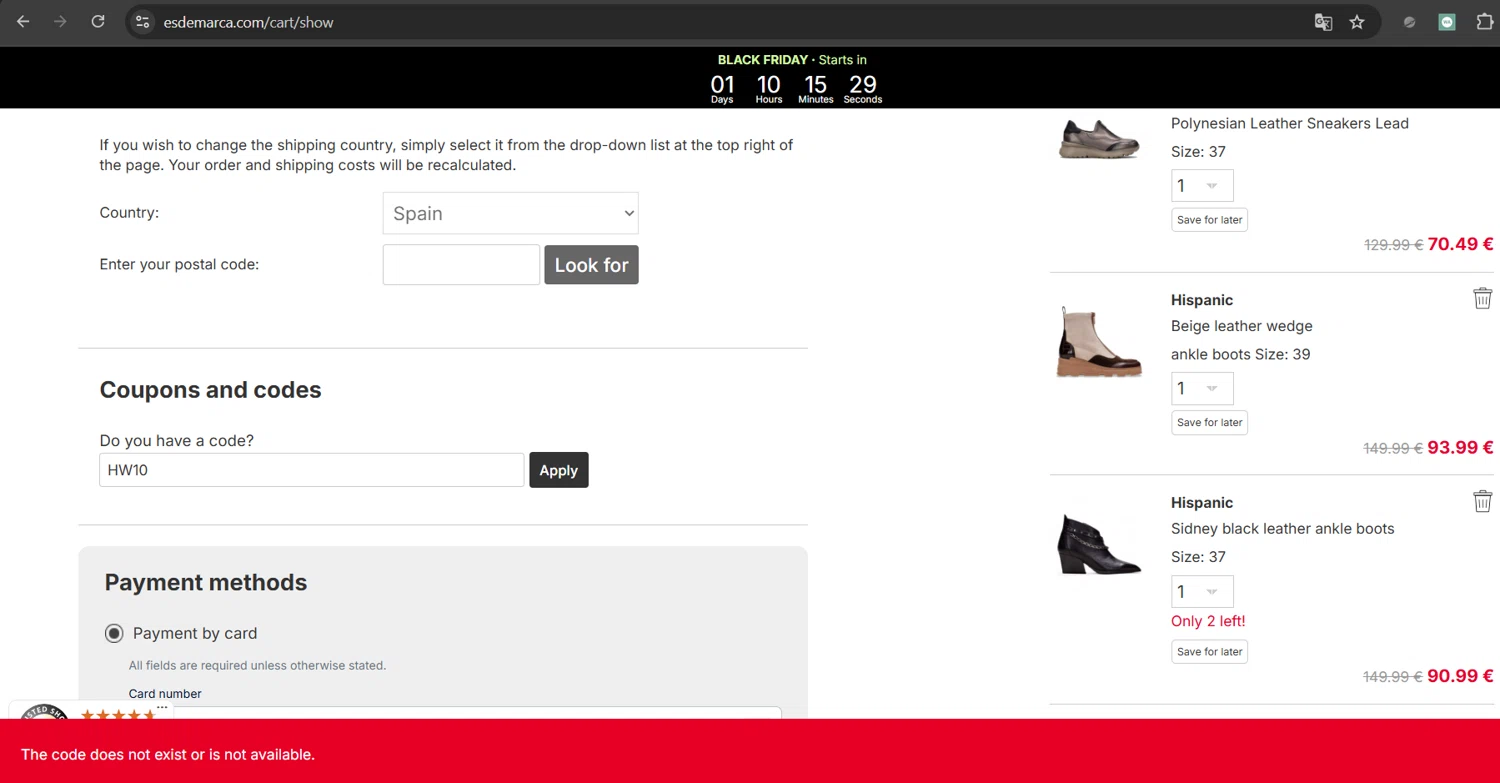1500x783 pixels.
Task: Open the browser extensions puzzle icon
Action: (1484, 22)
